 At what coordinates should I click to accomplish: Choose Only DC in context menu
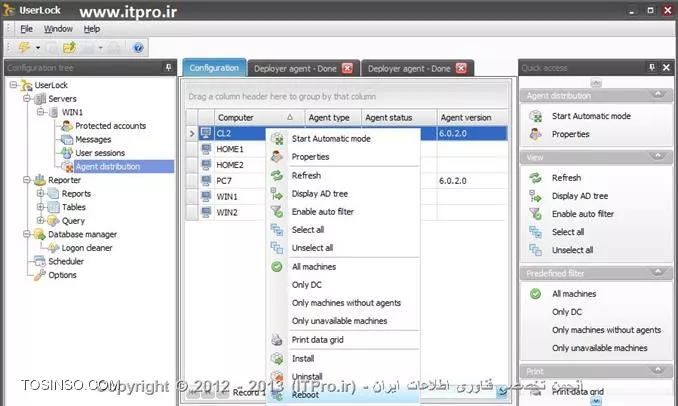coord(343,285)
